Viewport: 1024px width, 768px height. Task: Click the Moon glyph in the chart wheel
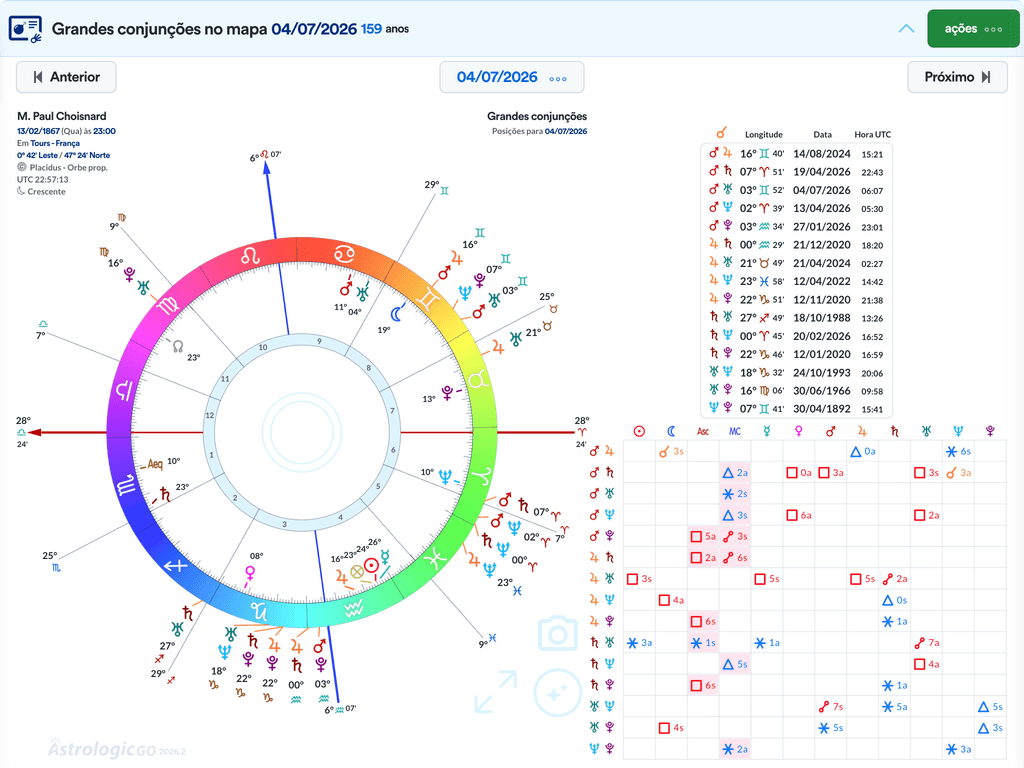(396, 314)
